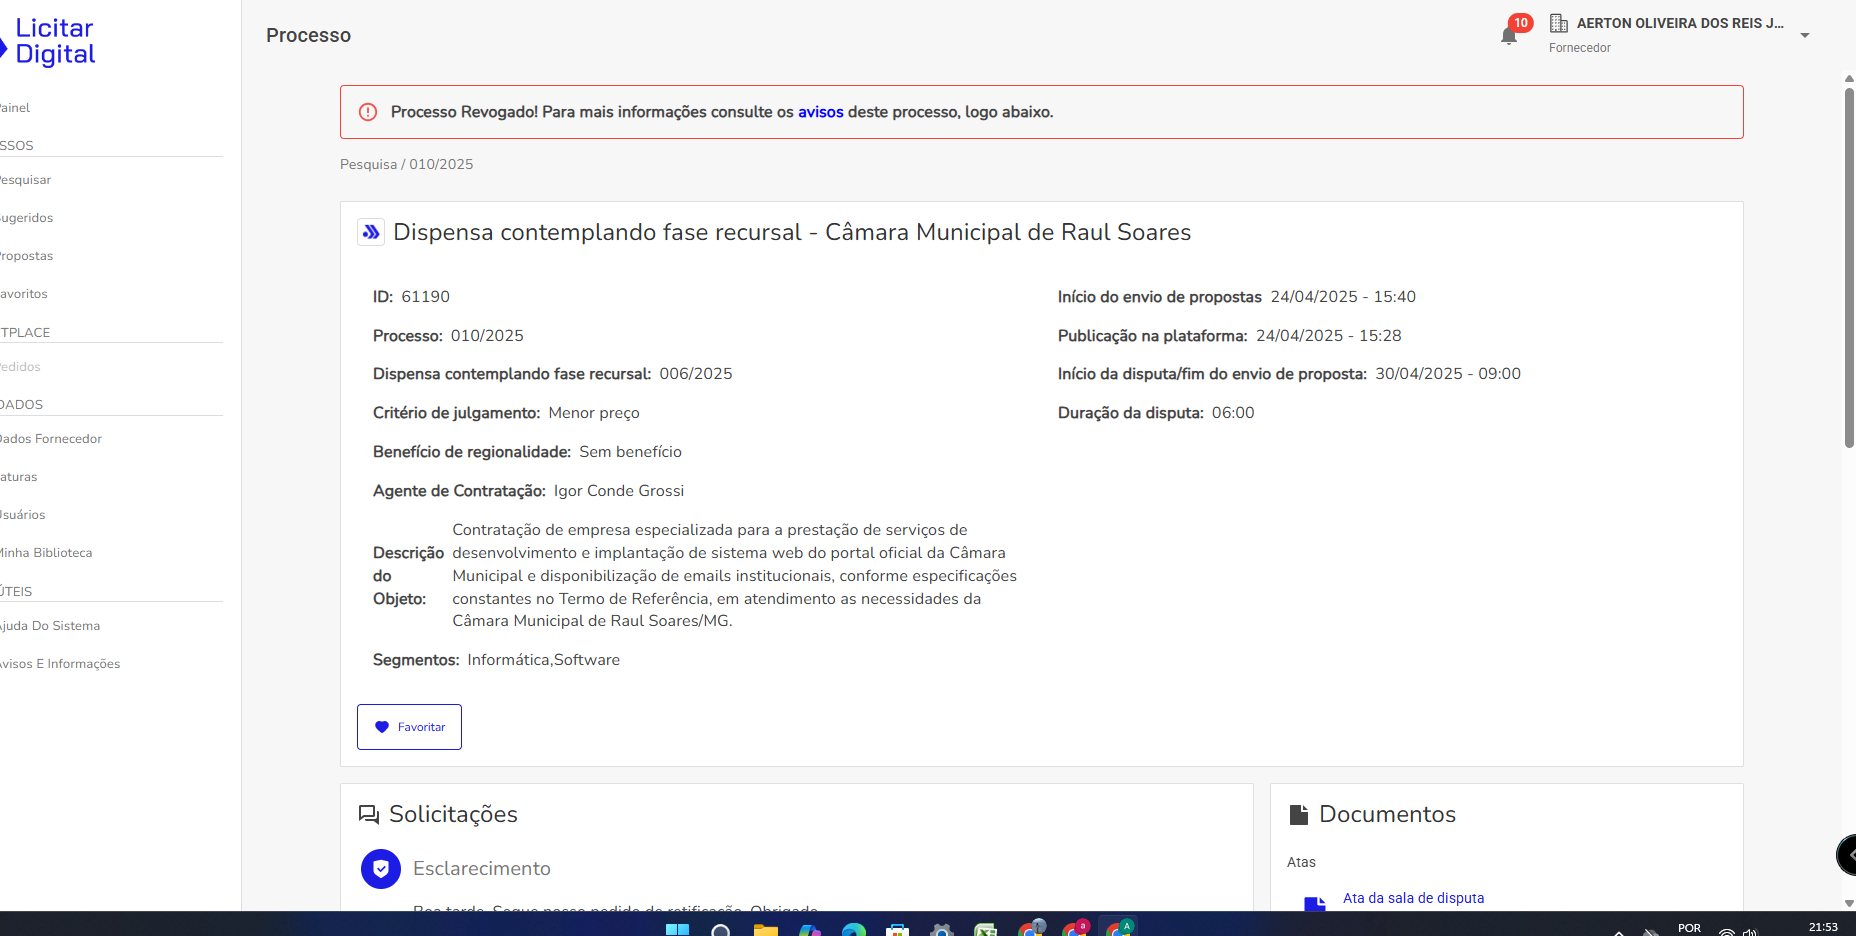
Task: Open the notifications bell with 10 alerts
Action: click(1509, 36)
